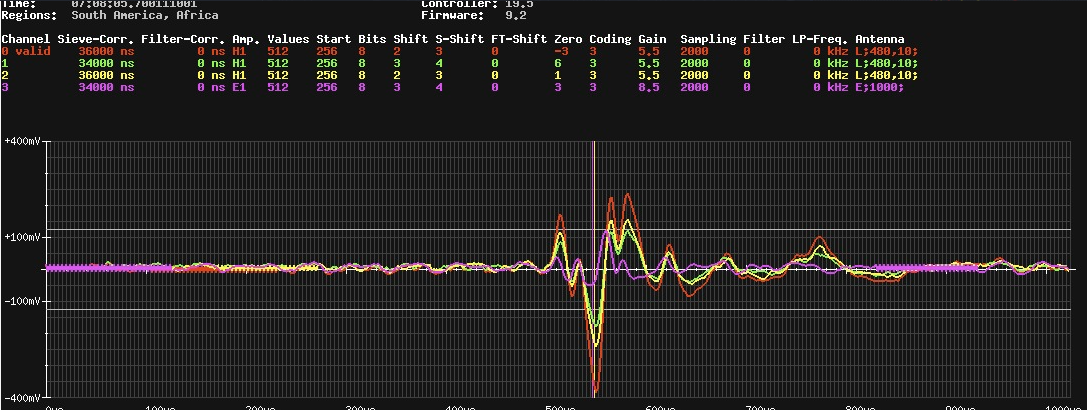
Task: Click the '+400mV' y-axis label
Action: pos(22,141)
